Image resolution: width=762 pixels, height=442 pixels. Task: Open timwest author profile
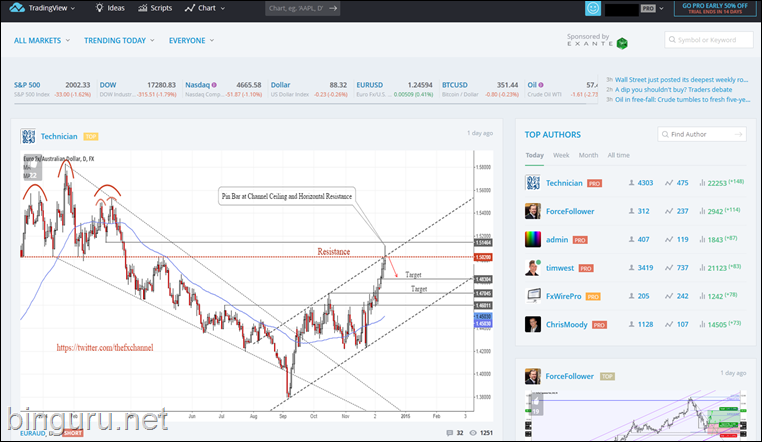560,268
